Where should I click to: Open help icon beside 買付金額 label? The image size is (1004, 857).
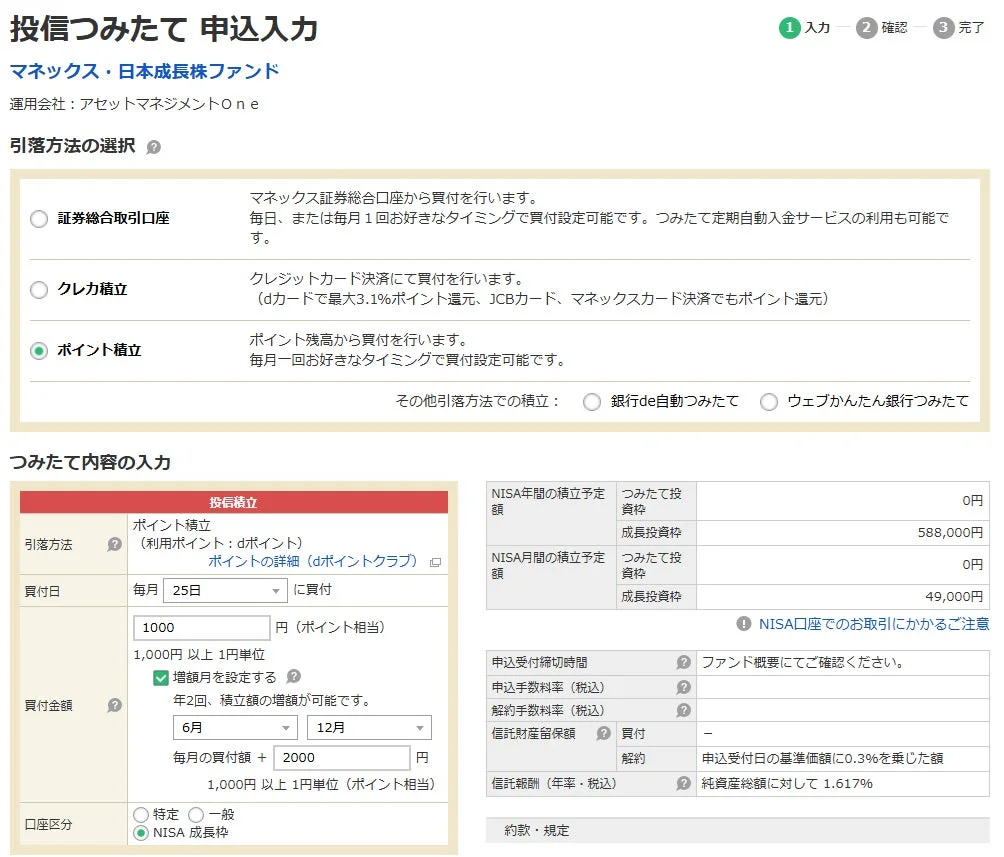pos(115,706)
